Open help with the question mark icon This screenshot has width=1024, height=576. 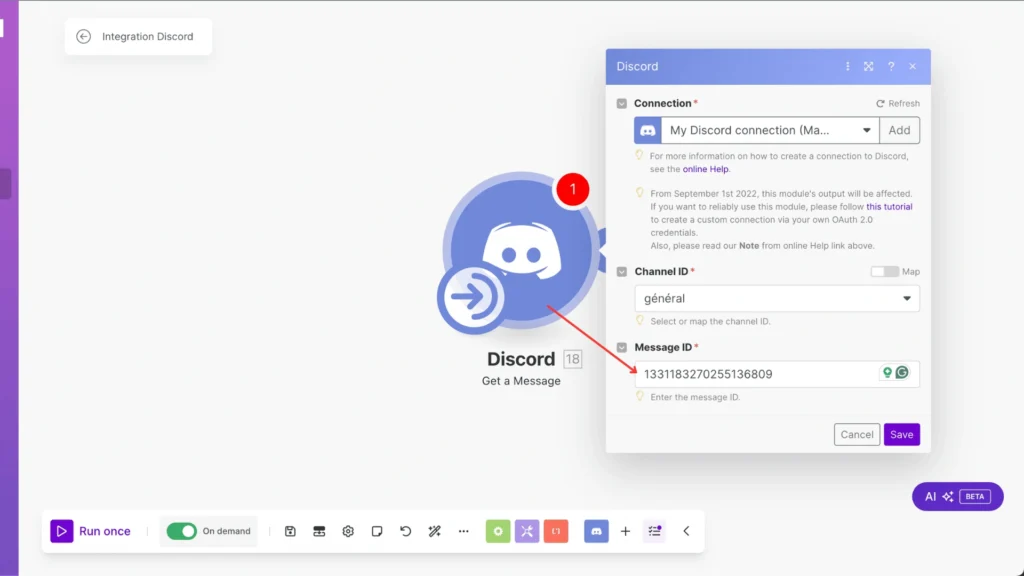tap(891, 67)
